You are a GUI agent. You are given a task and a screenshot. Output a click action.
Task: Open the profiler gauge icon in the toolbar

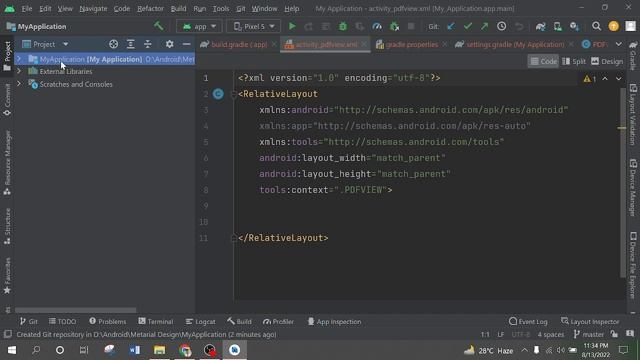point(377,27)
